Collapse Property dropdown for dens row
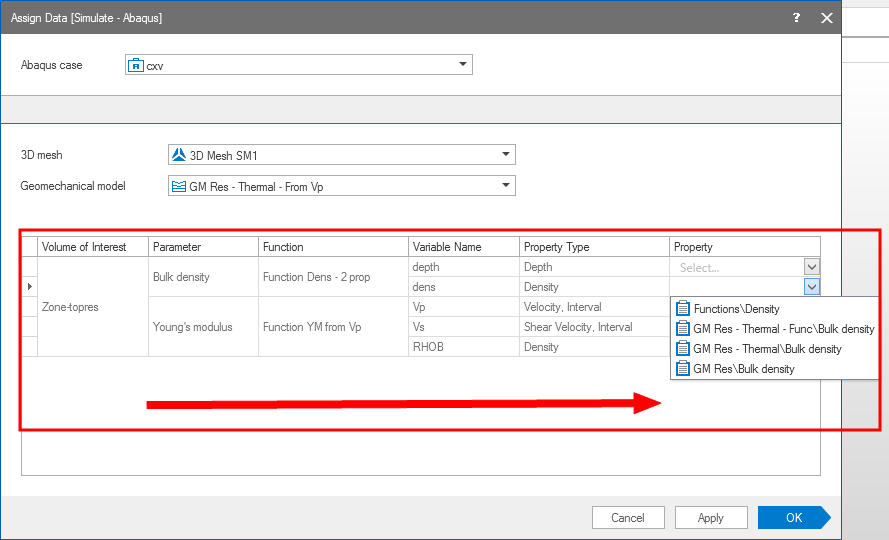The width and height of the screenshot is (889, 540). pos(812,287)
